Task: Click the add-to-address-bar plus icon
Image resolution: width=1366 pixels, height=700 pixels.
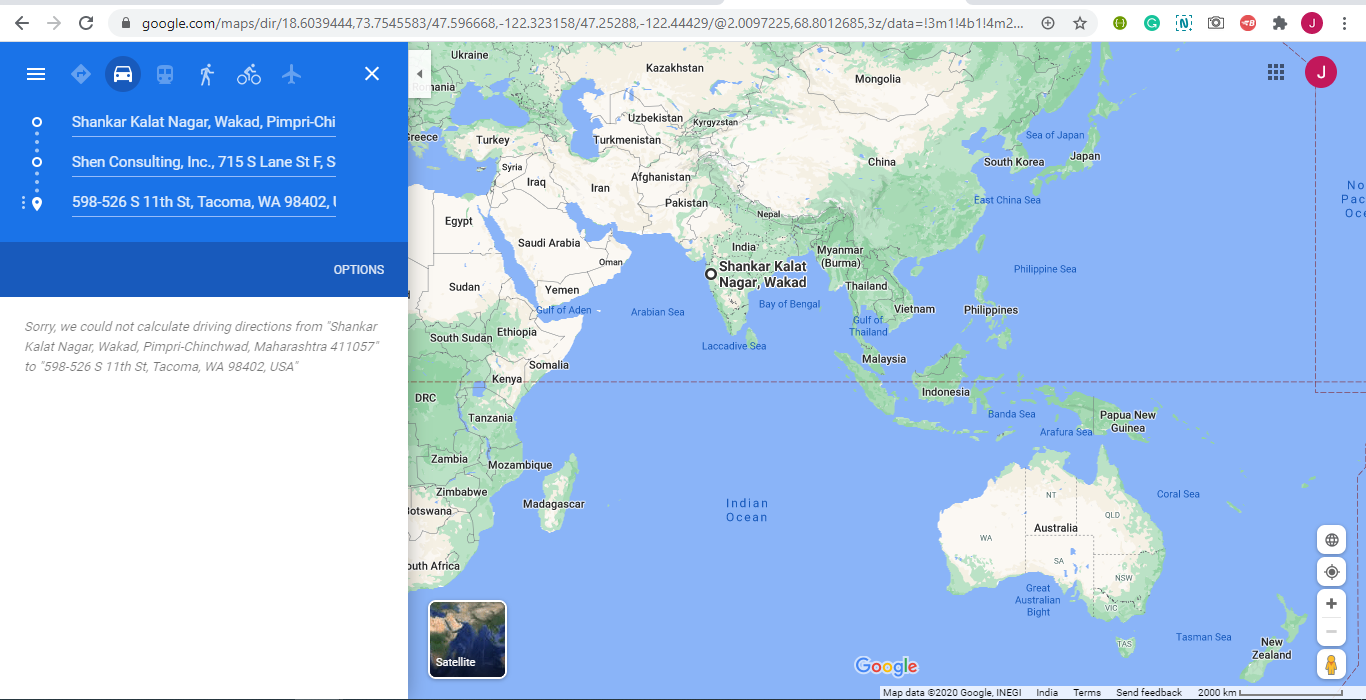Action: (1048, 23)
